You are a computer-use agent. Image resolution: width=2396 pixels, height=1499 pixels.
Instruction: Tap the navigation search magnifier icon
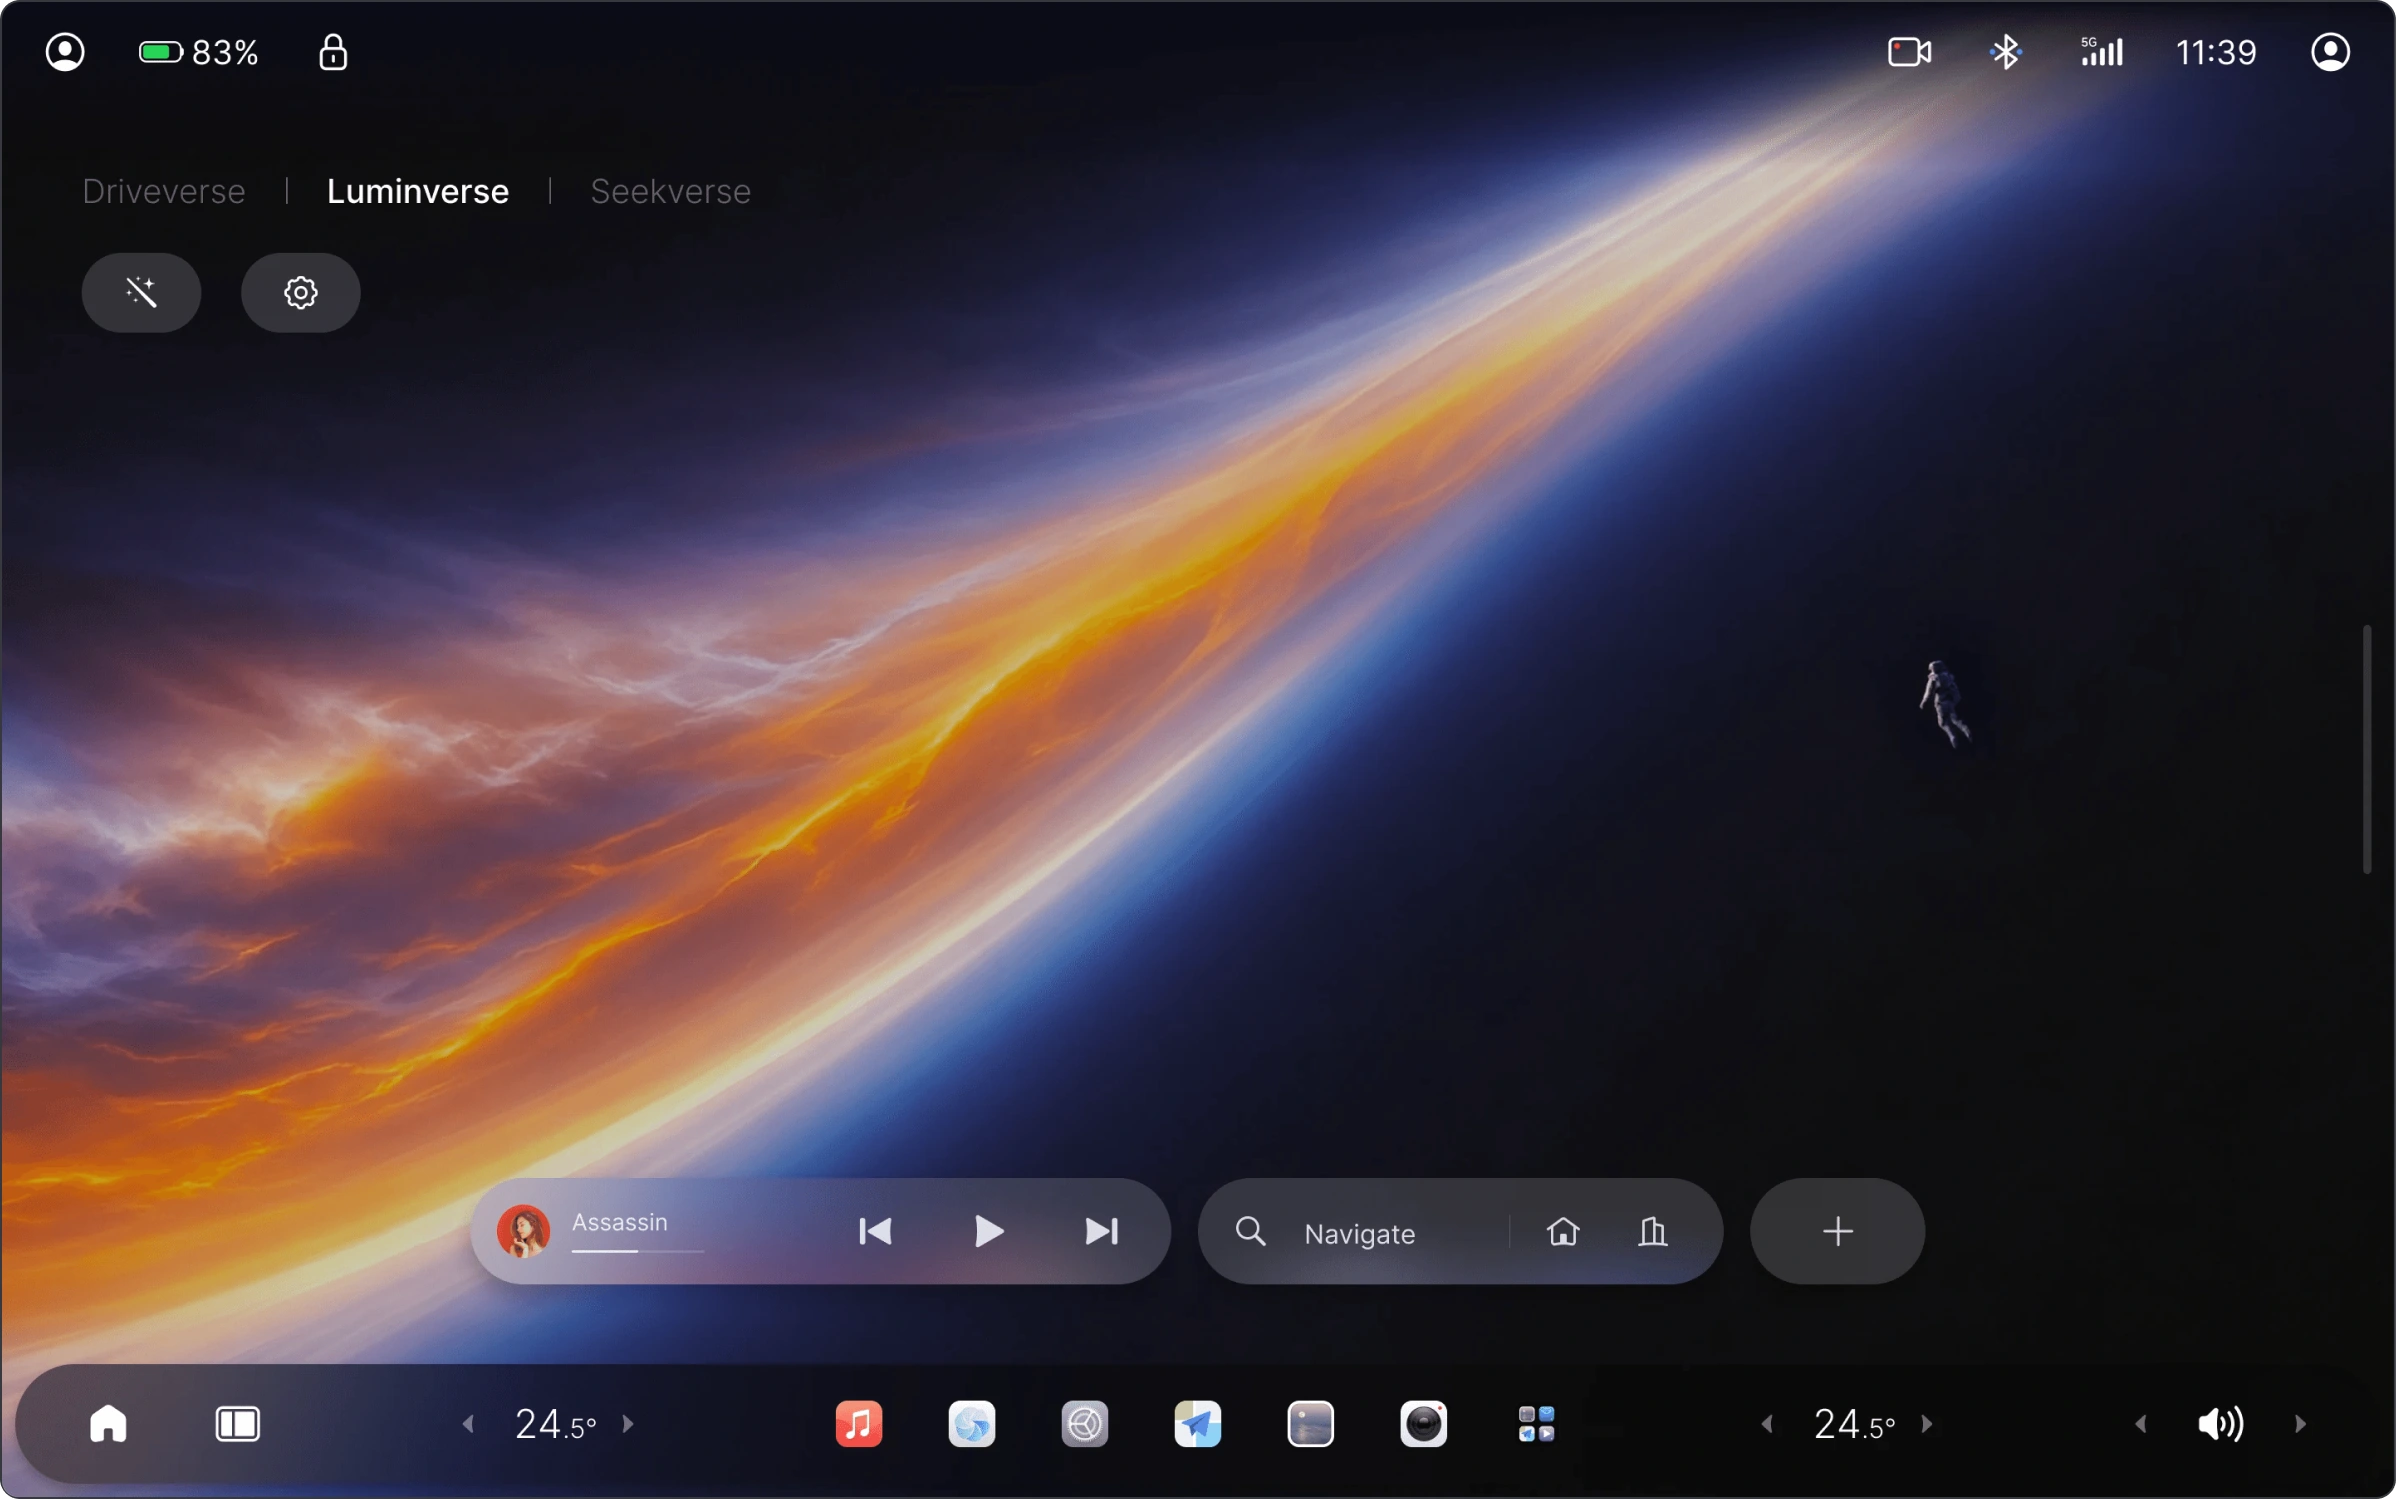pyautogui.click(x=1250, y=1231)
